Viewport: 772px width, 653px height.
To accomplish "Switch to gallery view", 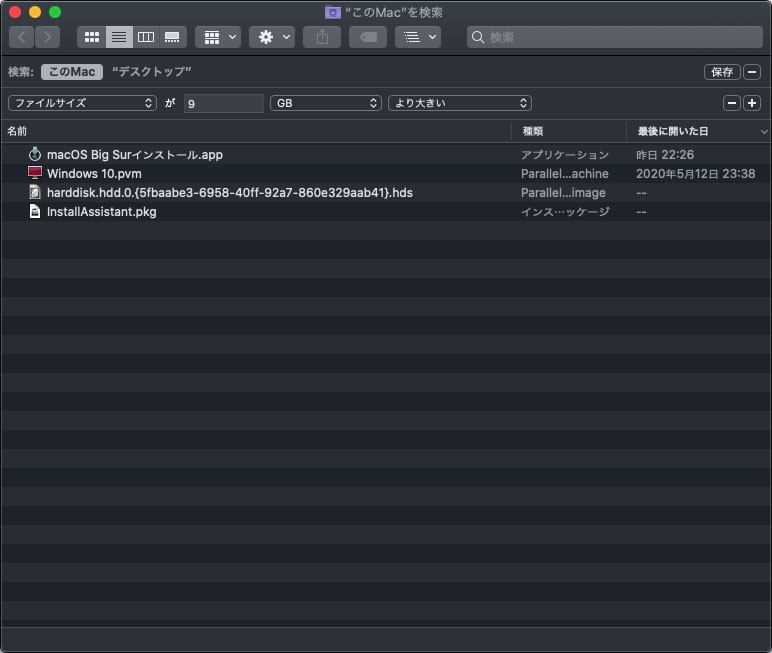I will pos(172,37).
